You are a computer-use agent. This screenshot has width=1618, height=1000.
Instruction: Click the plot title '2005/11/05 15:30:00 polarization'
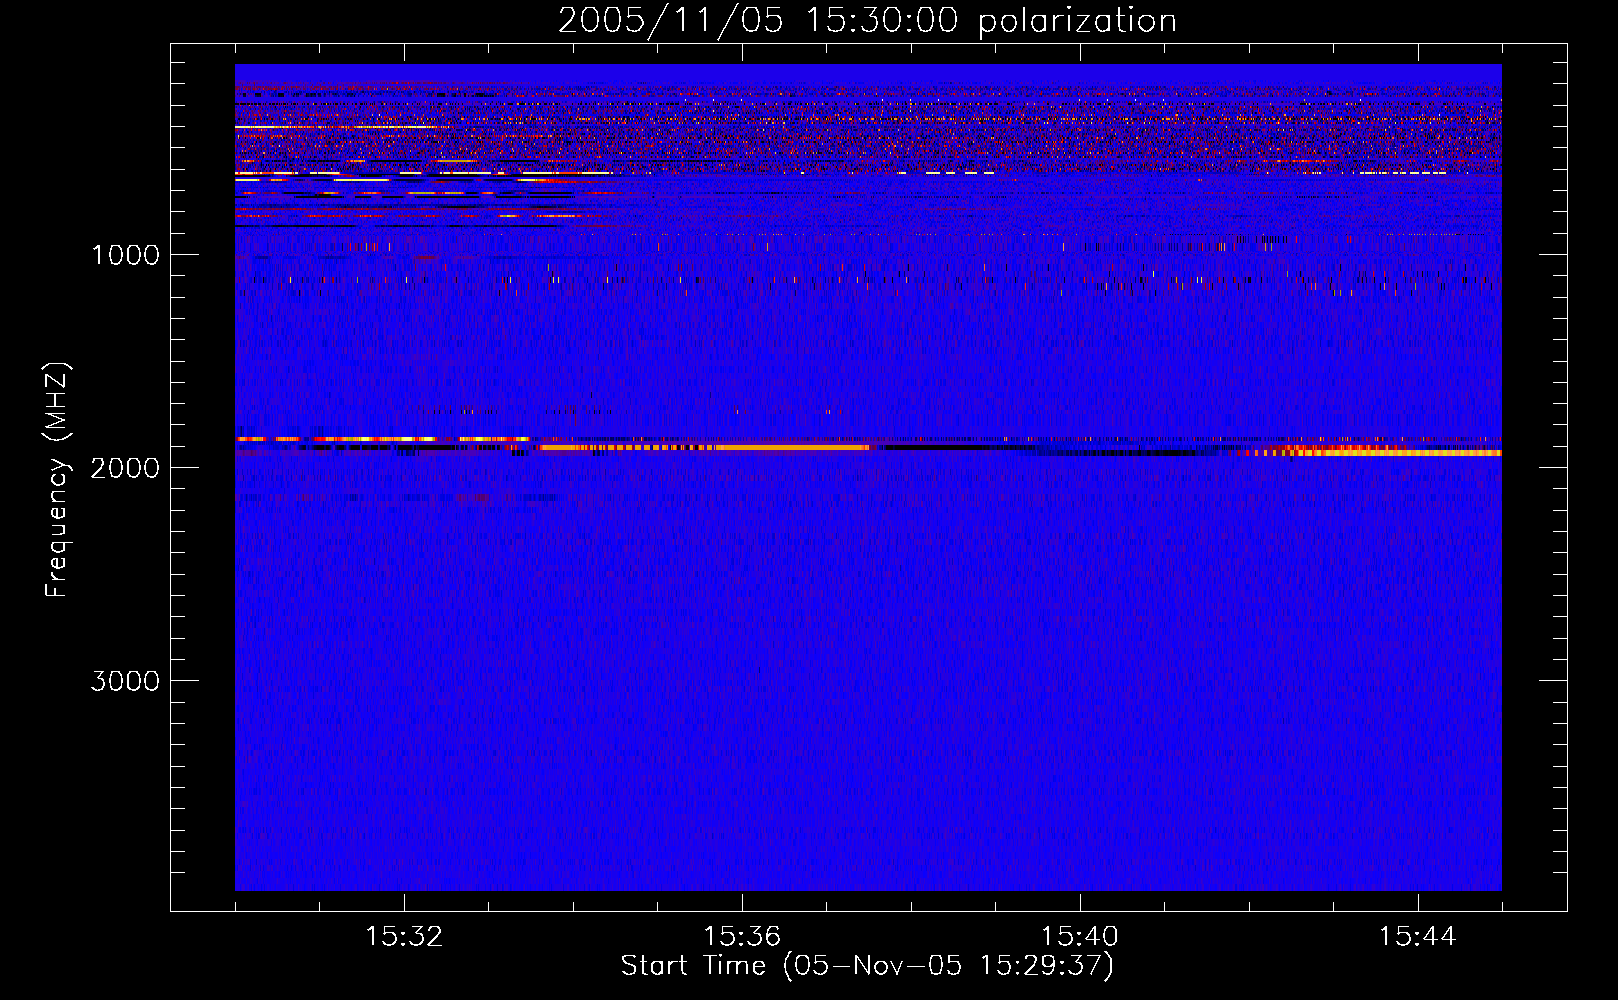(867, 21)
